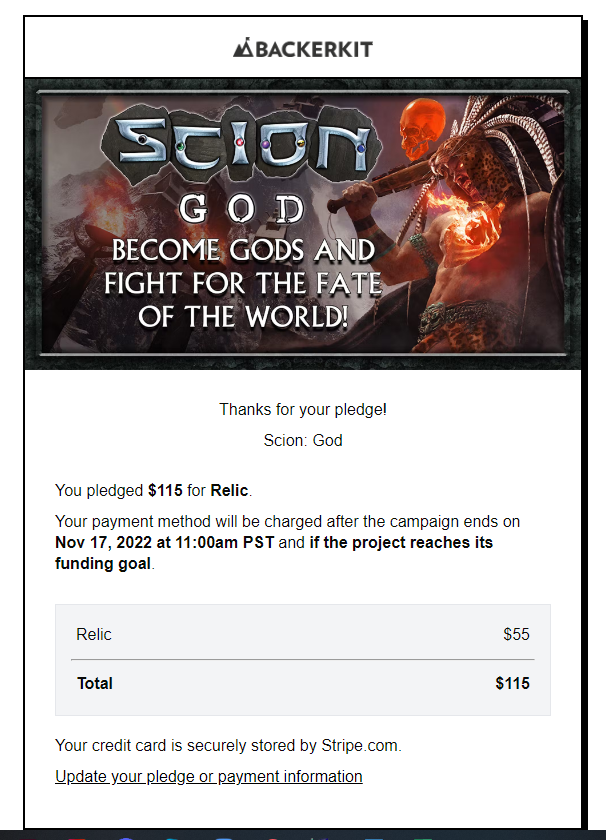
Task: Click "if the project reaches its funding goal" text
Action: tap(400, 543)
